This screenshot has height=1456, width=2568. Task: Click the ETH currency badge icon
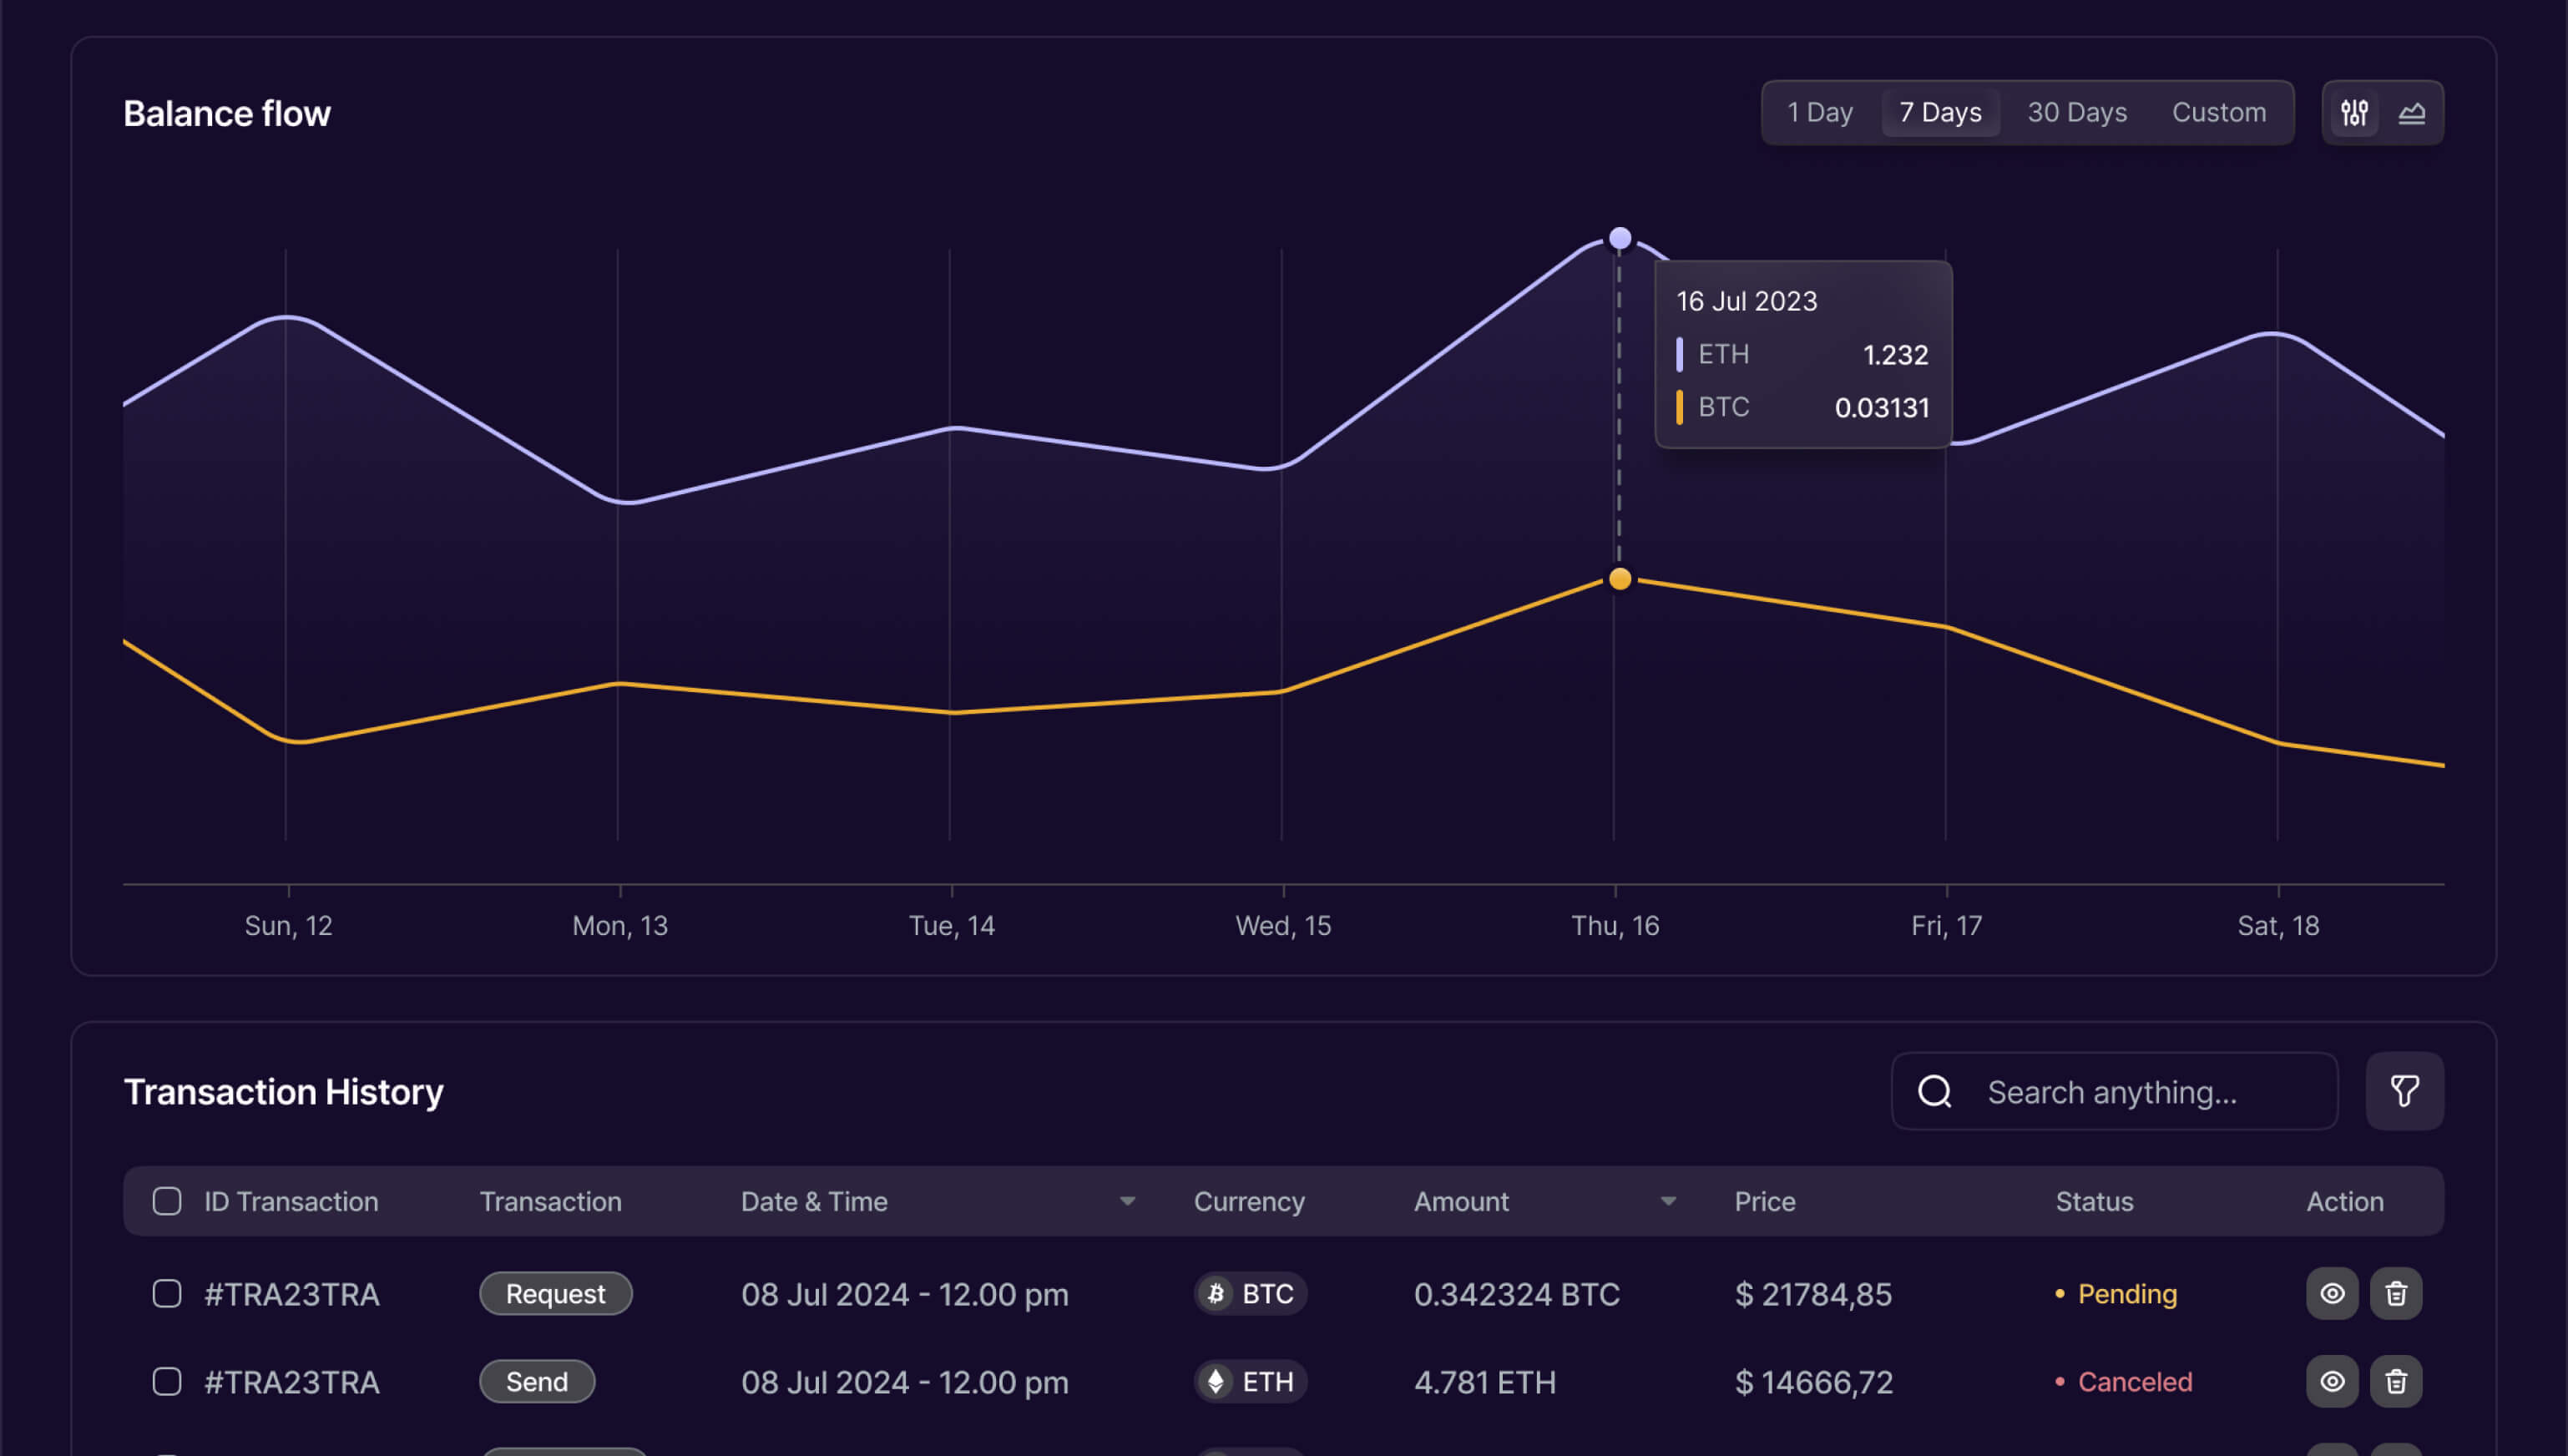tap(1216, 1381)
